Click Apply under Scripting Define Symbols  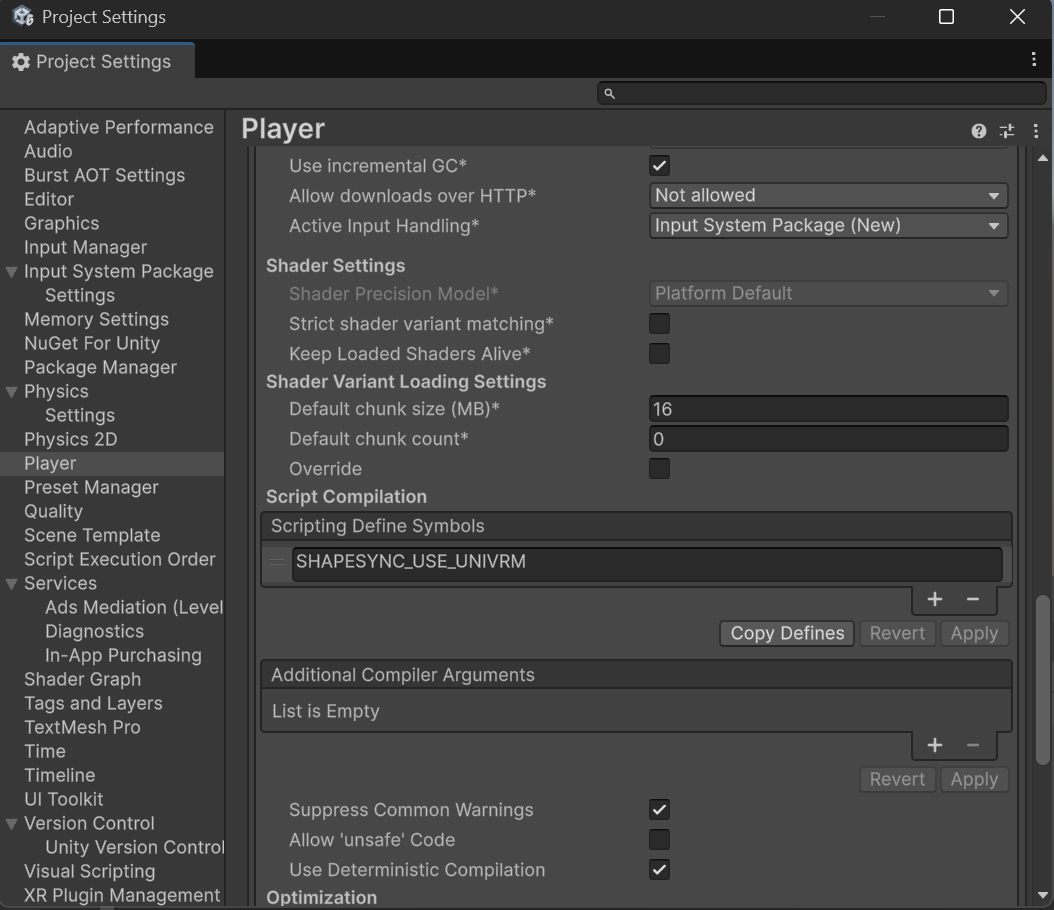tap(974, 633)
